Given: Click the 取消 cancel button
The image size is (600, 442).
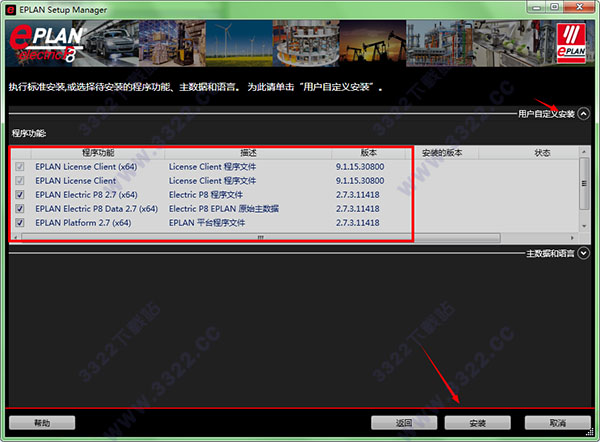Looking at the screenshot, I should click(558, 423).
